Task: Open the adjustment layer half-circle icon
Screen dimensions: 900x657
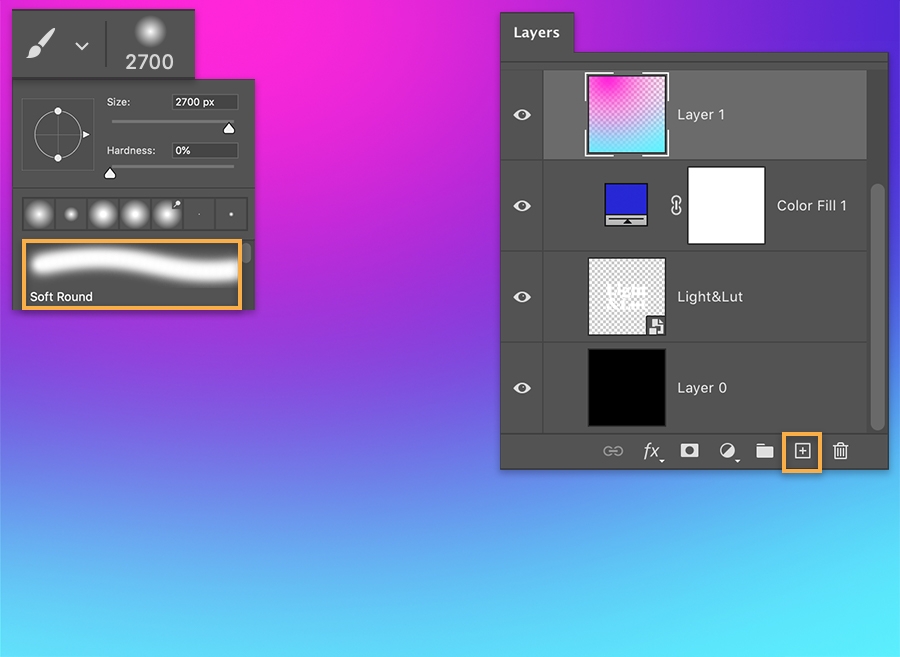Action: coord(727,451)
